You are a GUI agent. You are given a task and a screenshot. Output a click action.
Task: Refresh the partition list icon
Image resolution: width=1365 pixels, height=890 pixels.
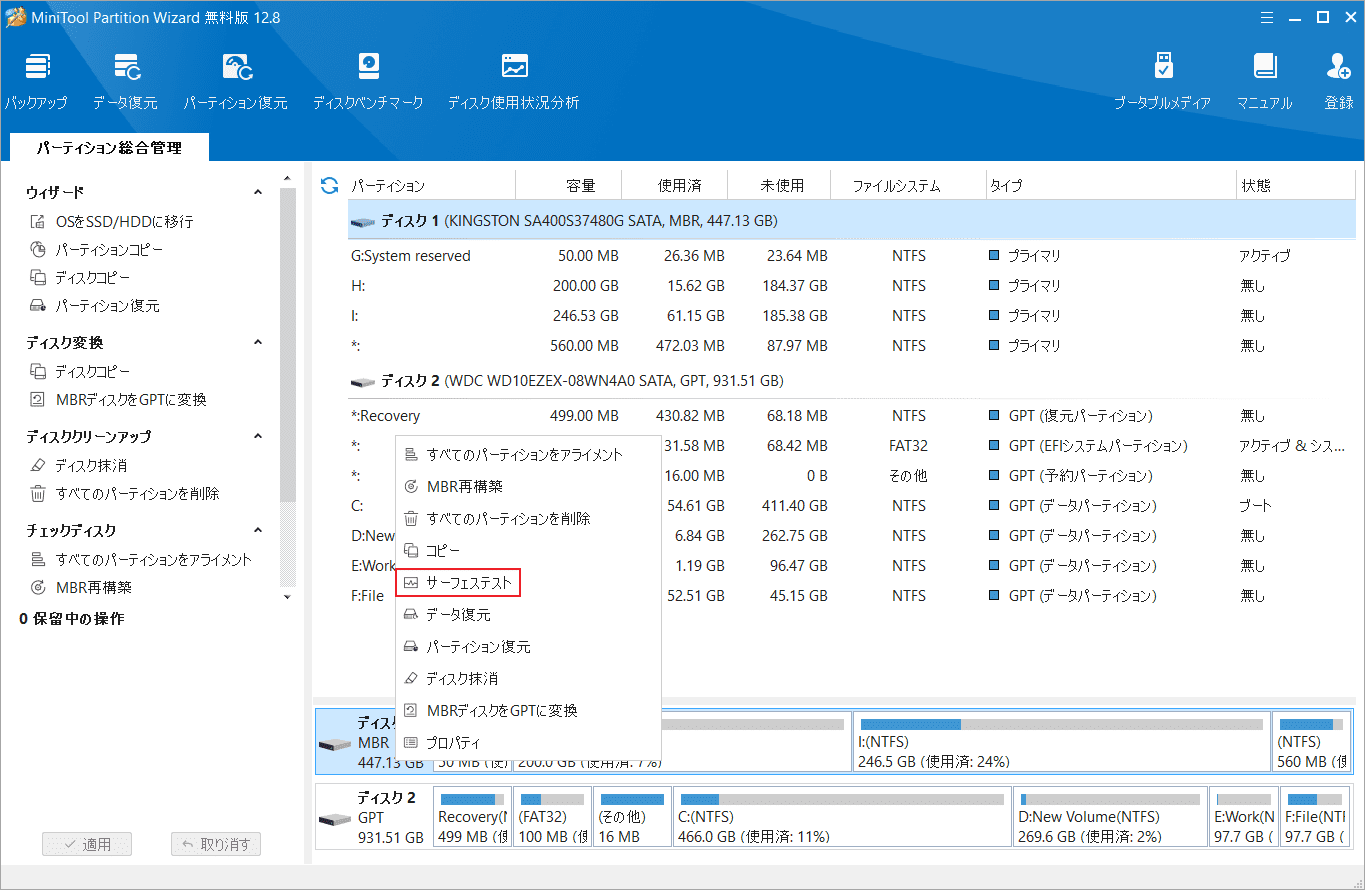click(329, 185)
